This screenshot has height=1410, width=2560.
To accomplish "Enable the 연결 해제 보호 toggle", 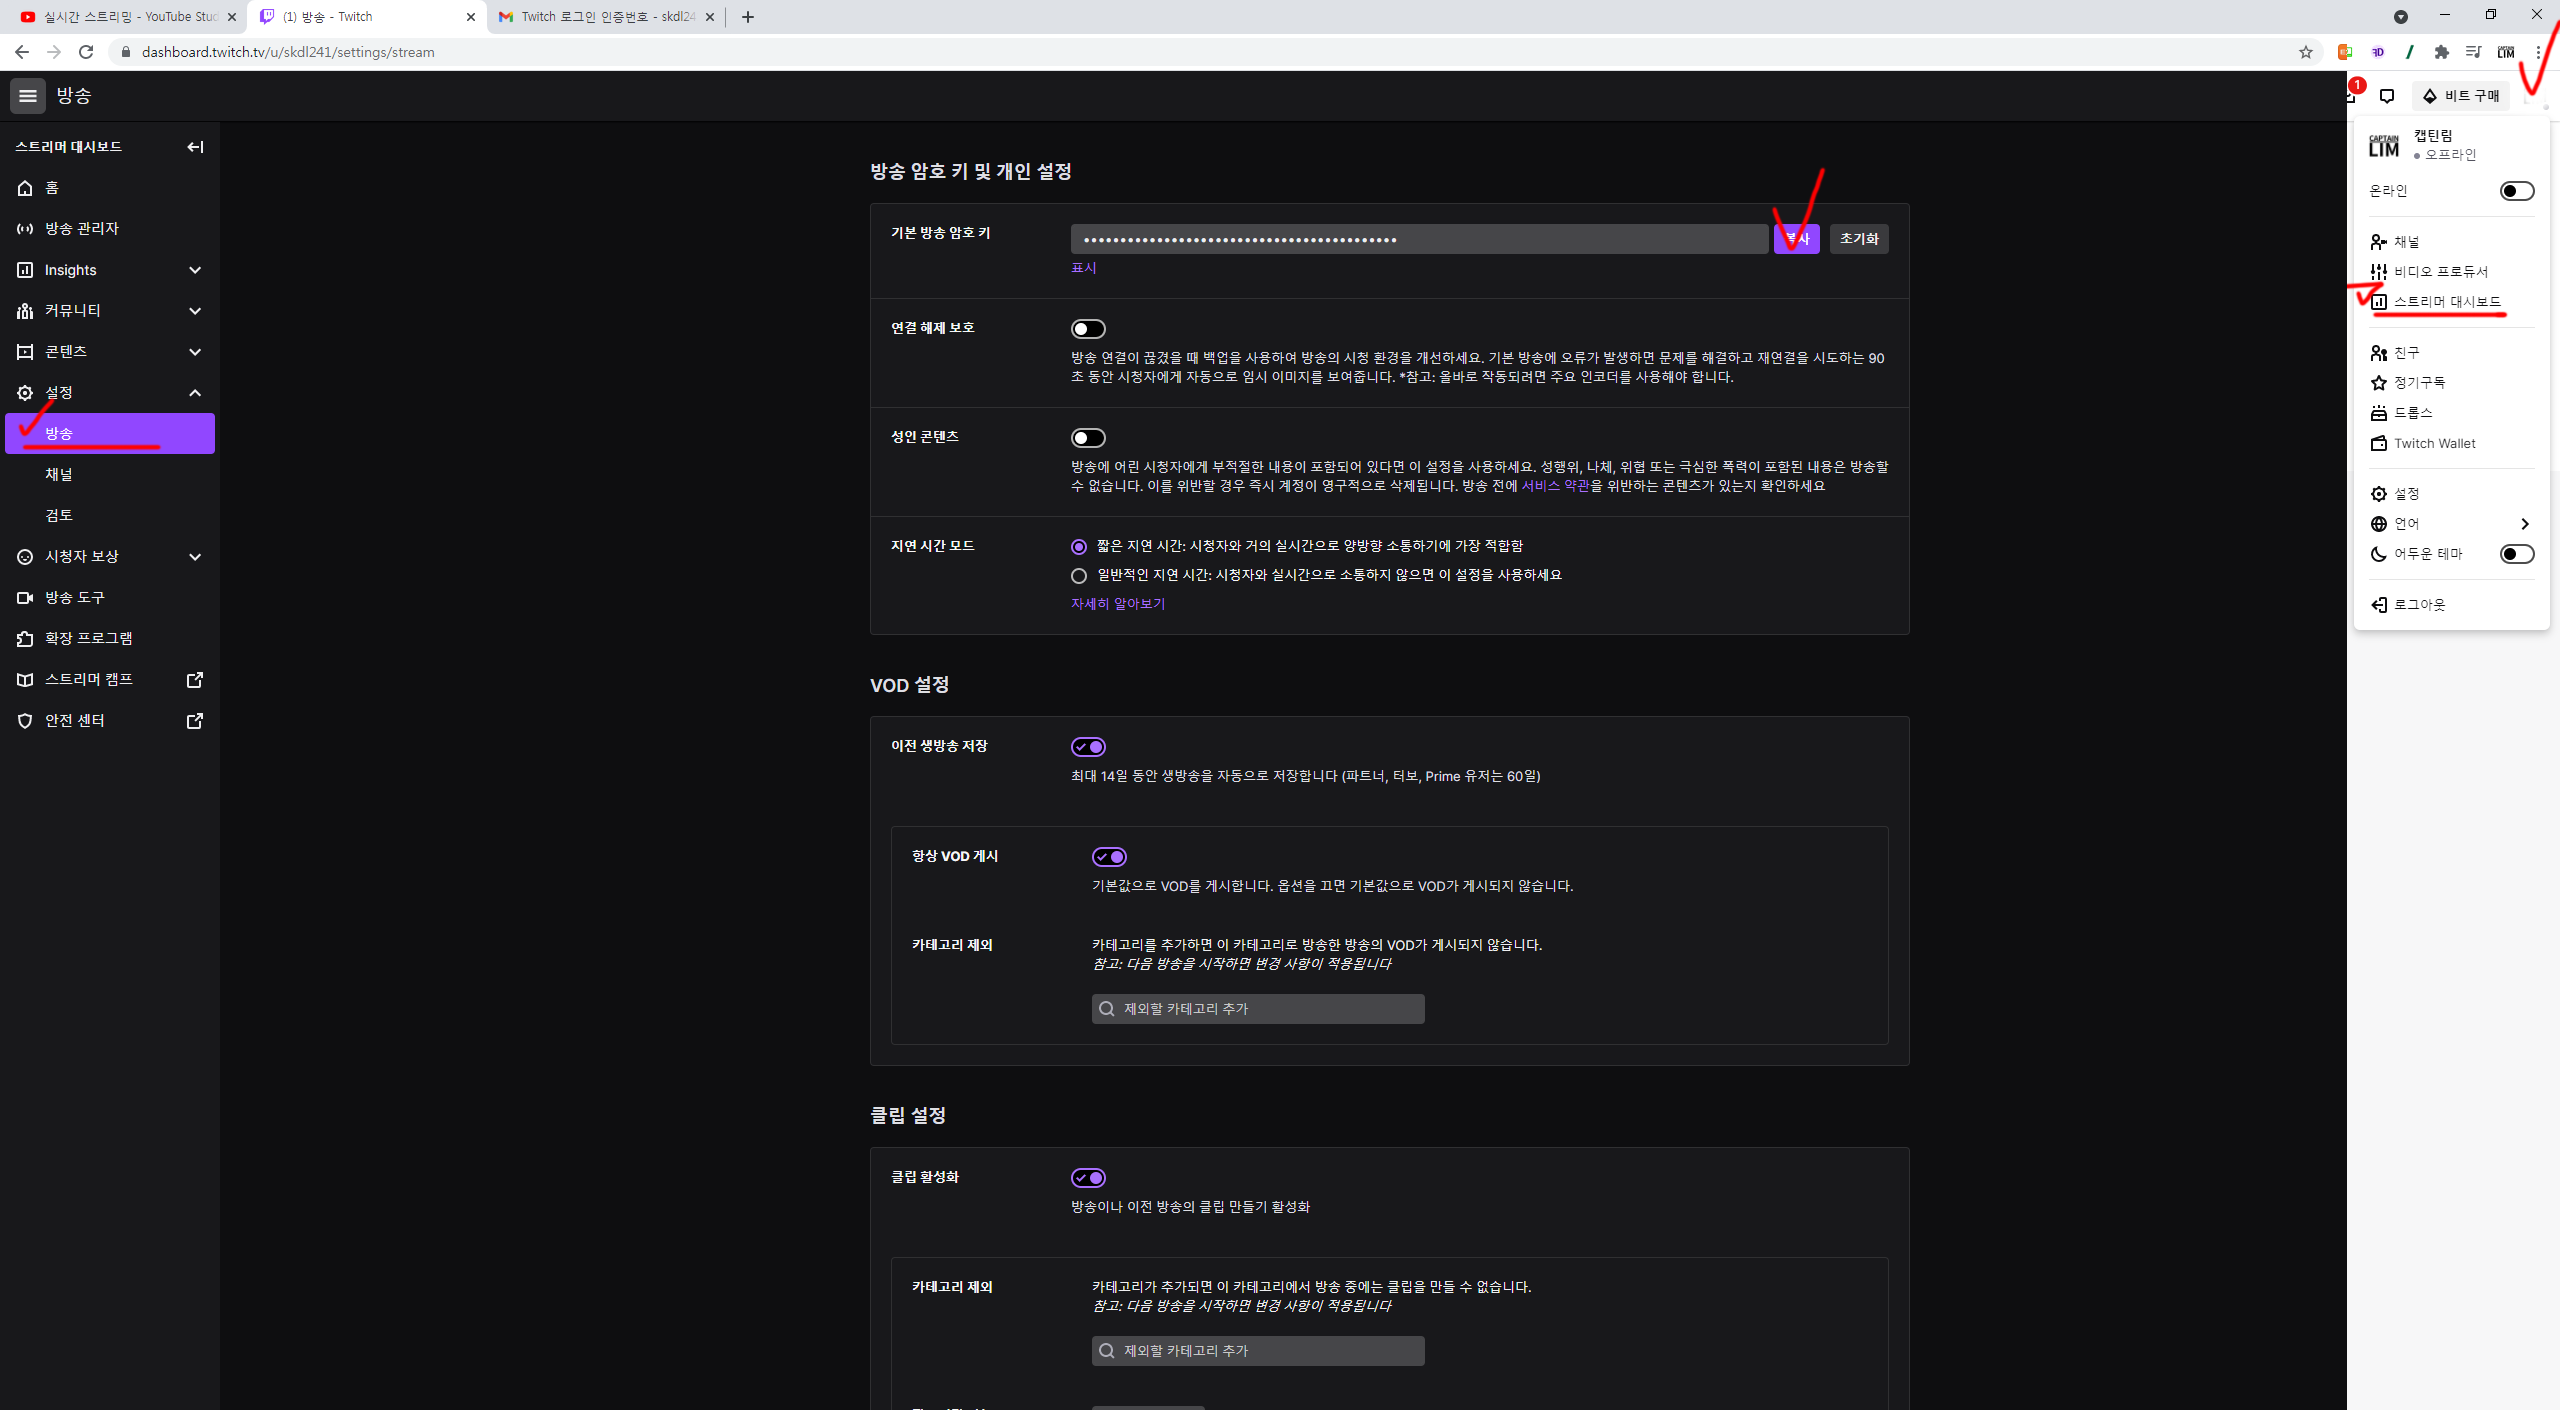I will coord(1088,329).
